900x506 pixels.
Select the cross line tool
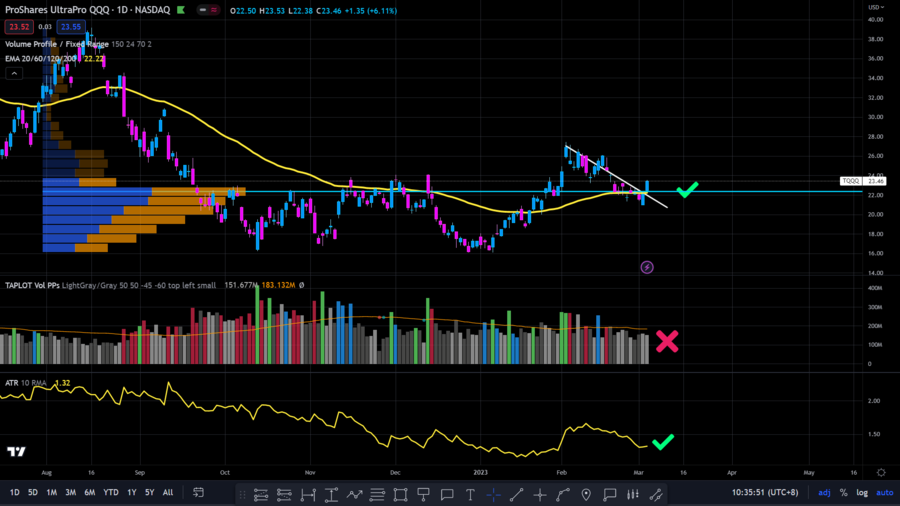pos(540,495)
